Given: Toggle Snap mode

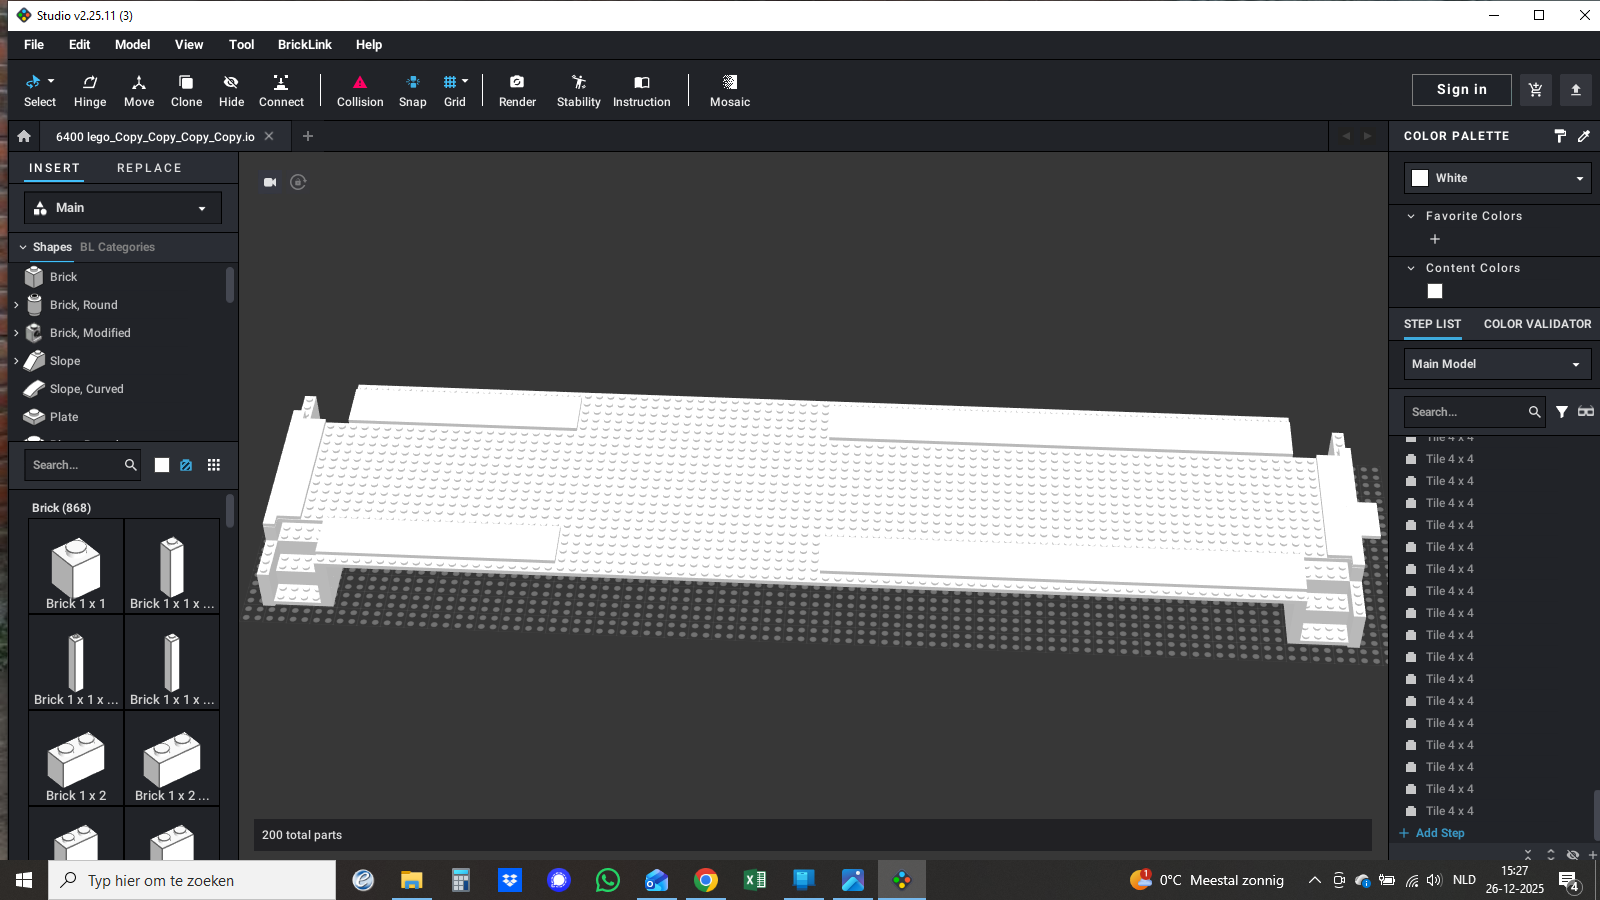Looking at the screenshot, I should [x=412, y=90].
